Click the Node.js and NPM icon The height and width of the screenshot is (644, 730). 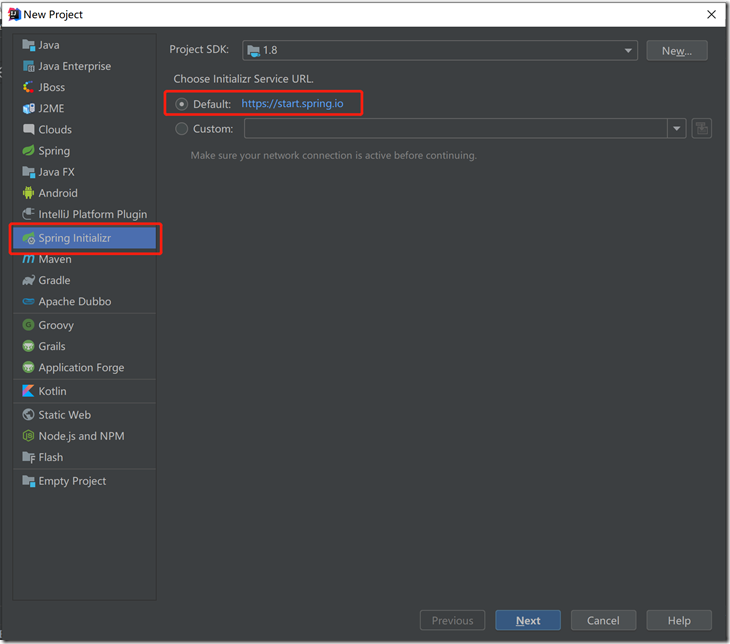coord(29,436)
